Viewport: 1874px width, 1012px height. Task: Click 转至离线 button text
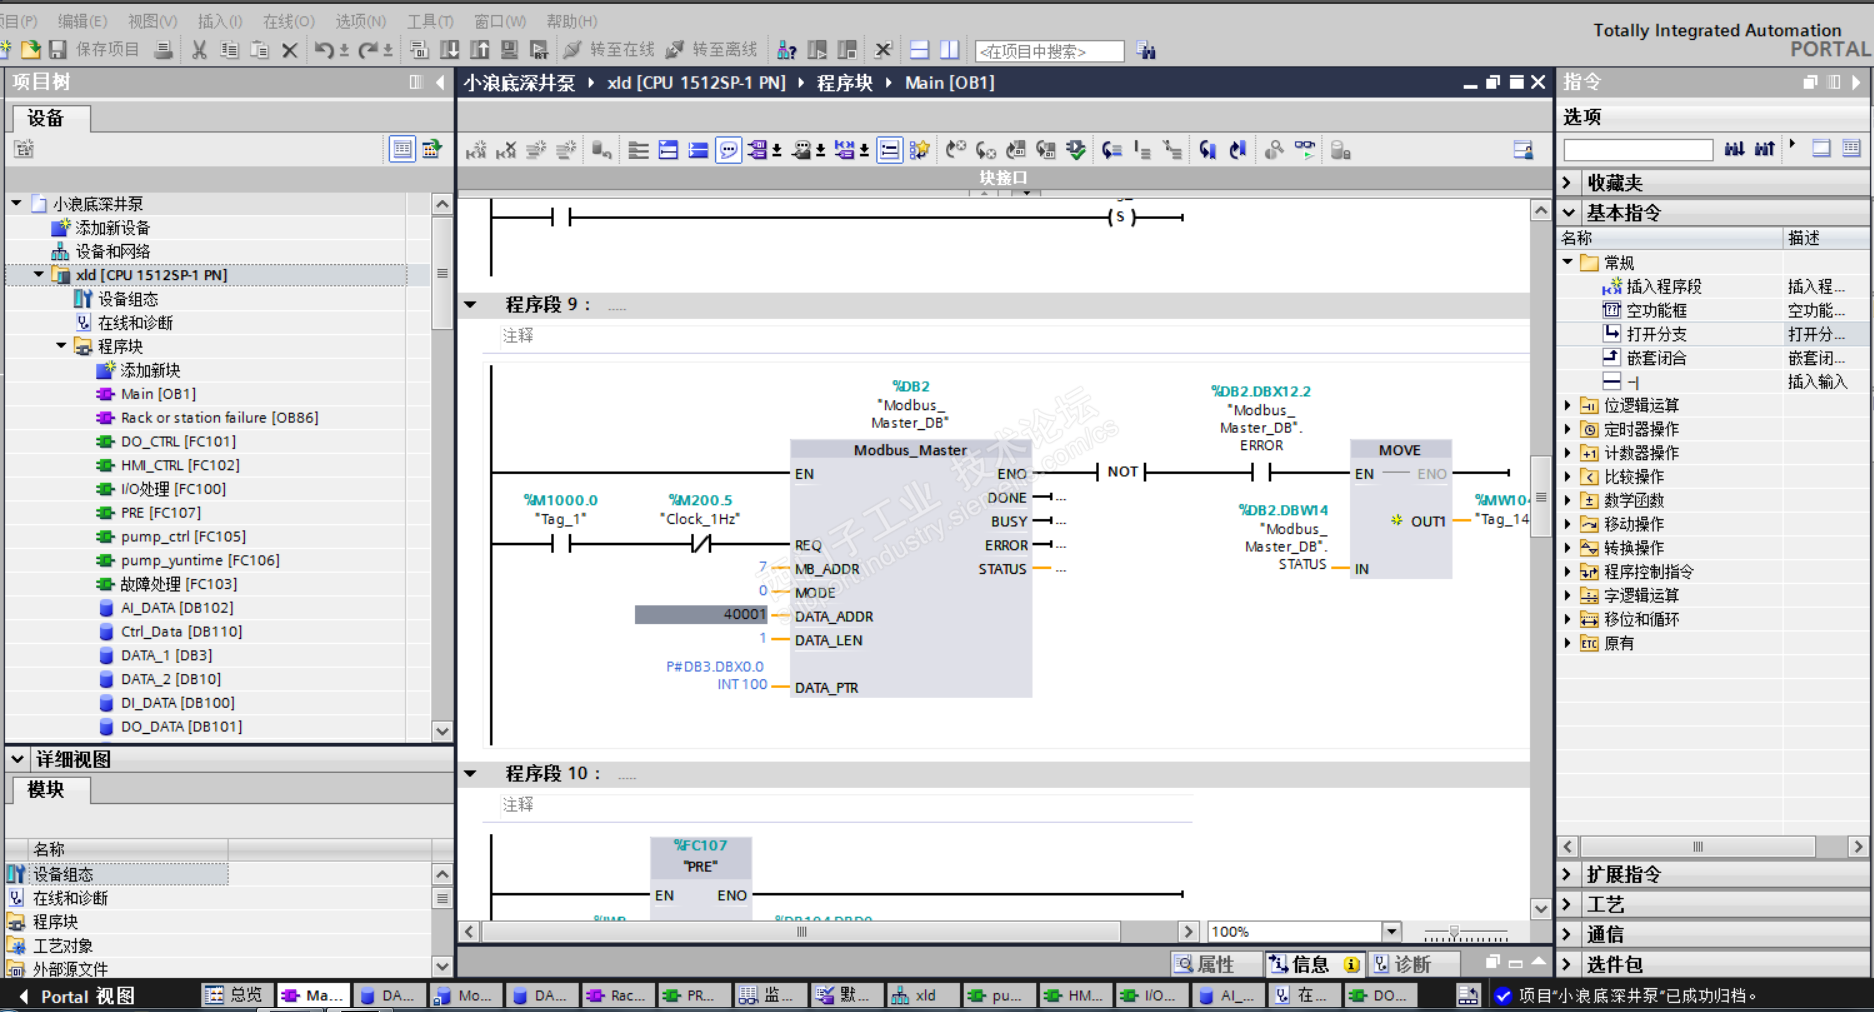(x=725, y=50)
